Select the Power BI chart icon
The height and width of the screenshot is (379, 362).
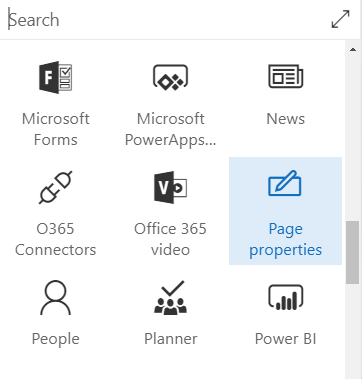point(286,297)
